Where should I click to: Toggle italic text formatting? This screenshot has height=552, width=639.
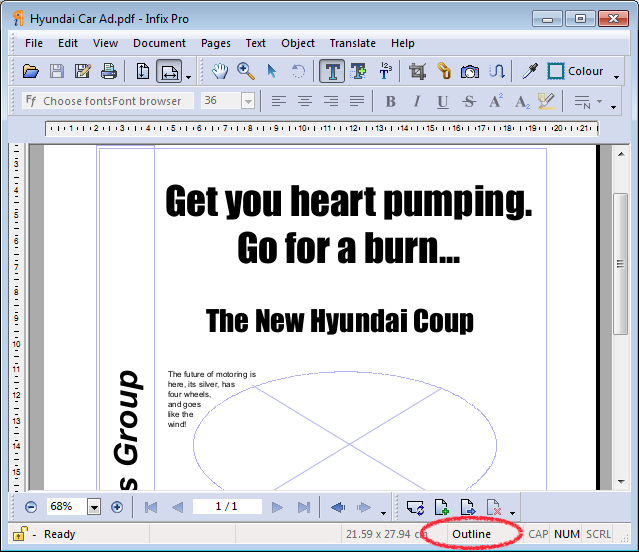click(416, 101)
